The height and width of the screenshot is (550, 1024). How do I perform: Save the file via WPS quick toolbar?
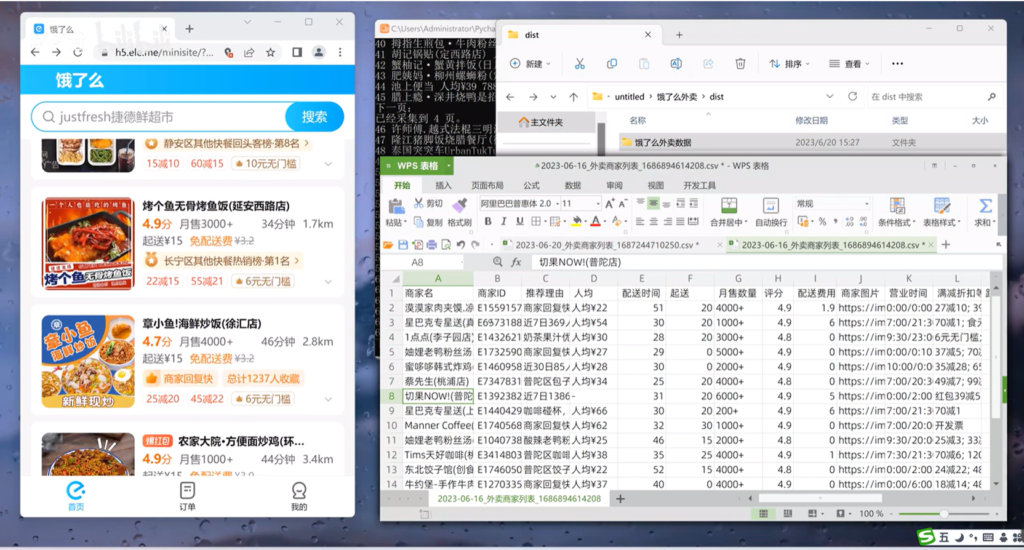(x=403, y=245)
